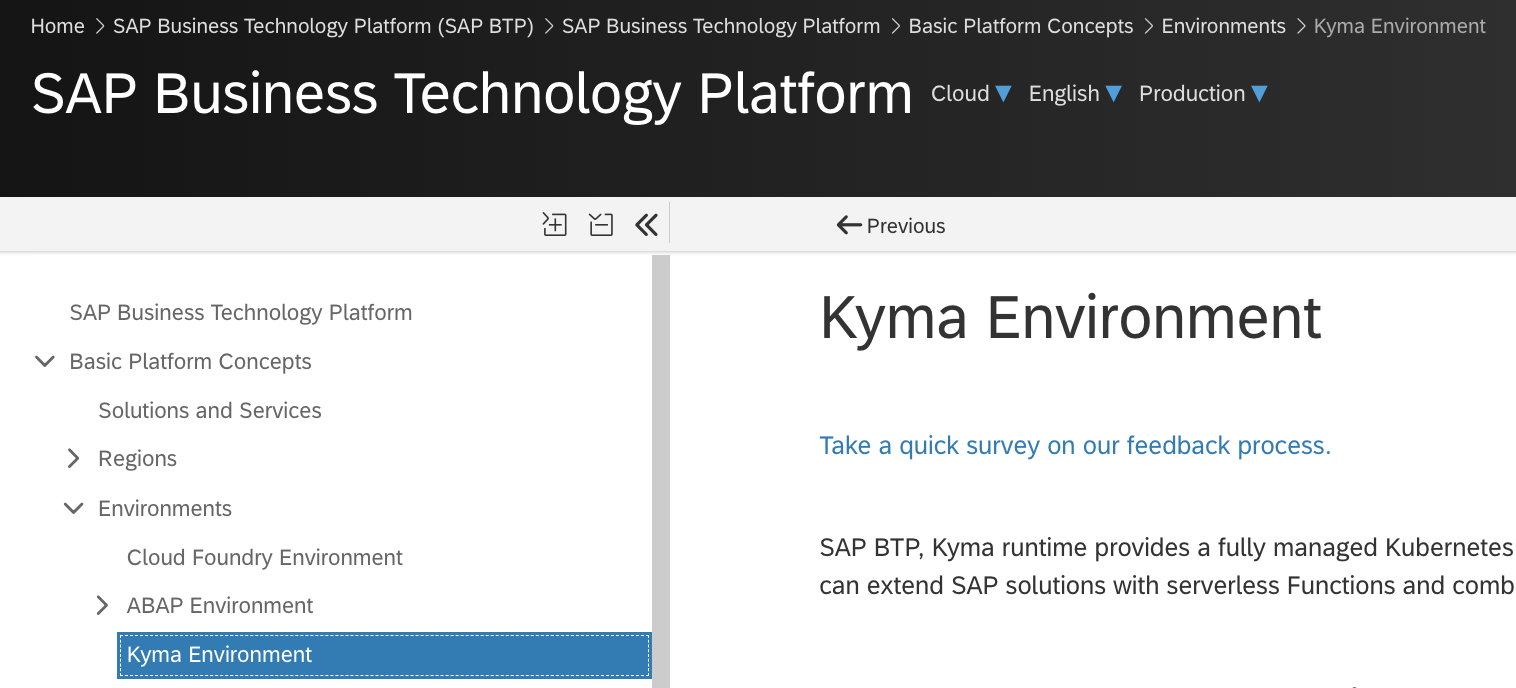Expand the ABAP Environment node
The image size is (1516, 688).
pyautogui.click(x=103, y=606)
